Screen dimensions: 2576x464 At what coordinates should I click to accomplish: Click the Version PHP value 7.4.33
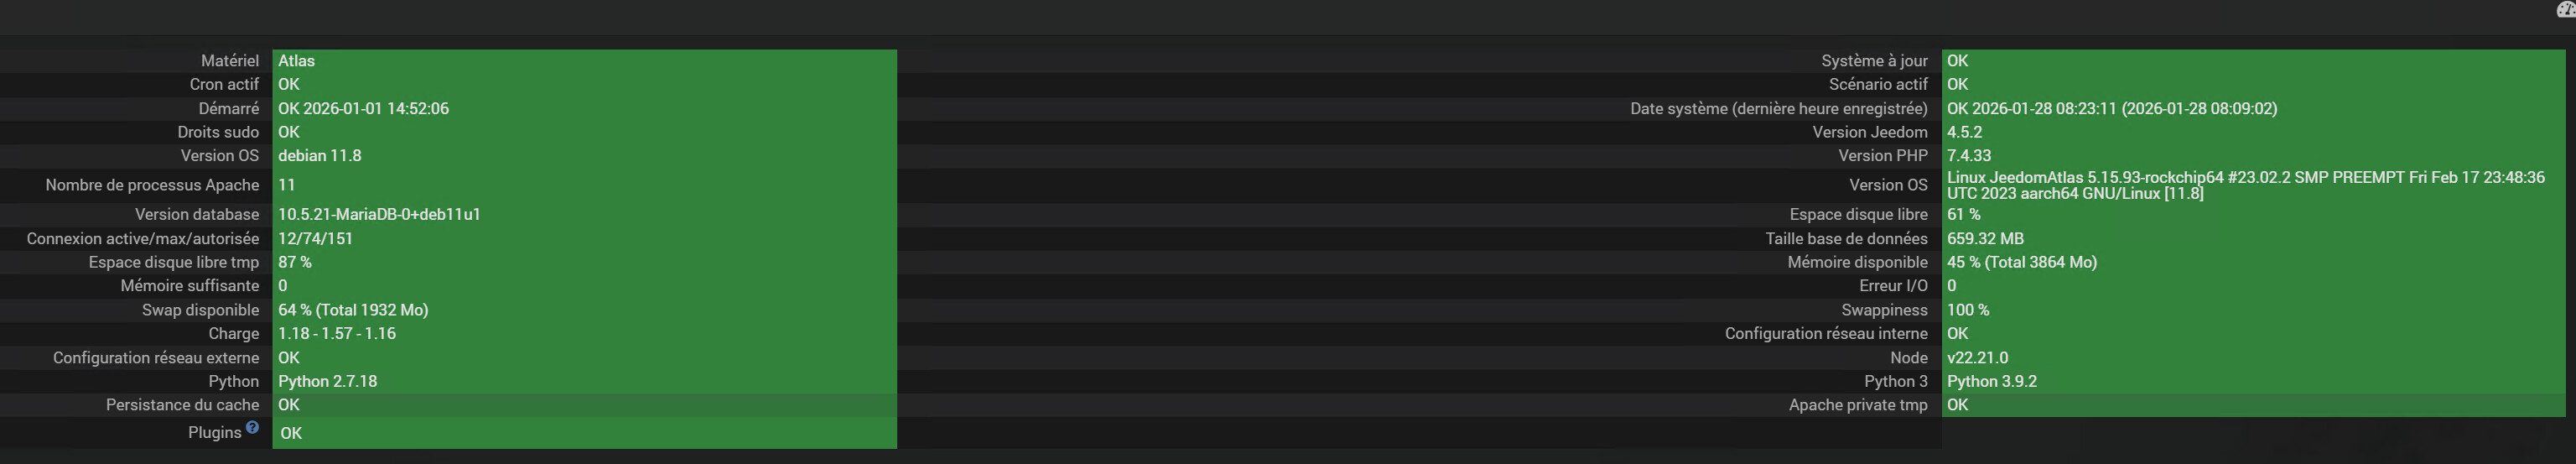pos(1968,155)
